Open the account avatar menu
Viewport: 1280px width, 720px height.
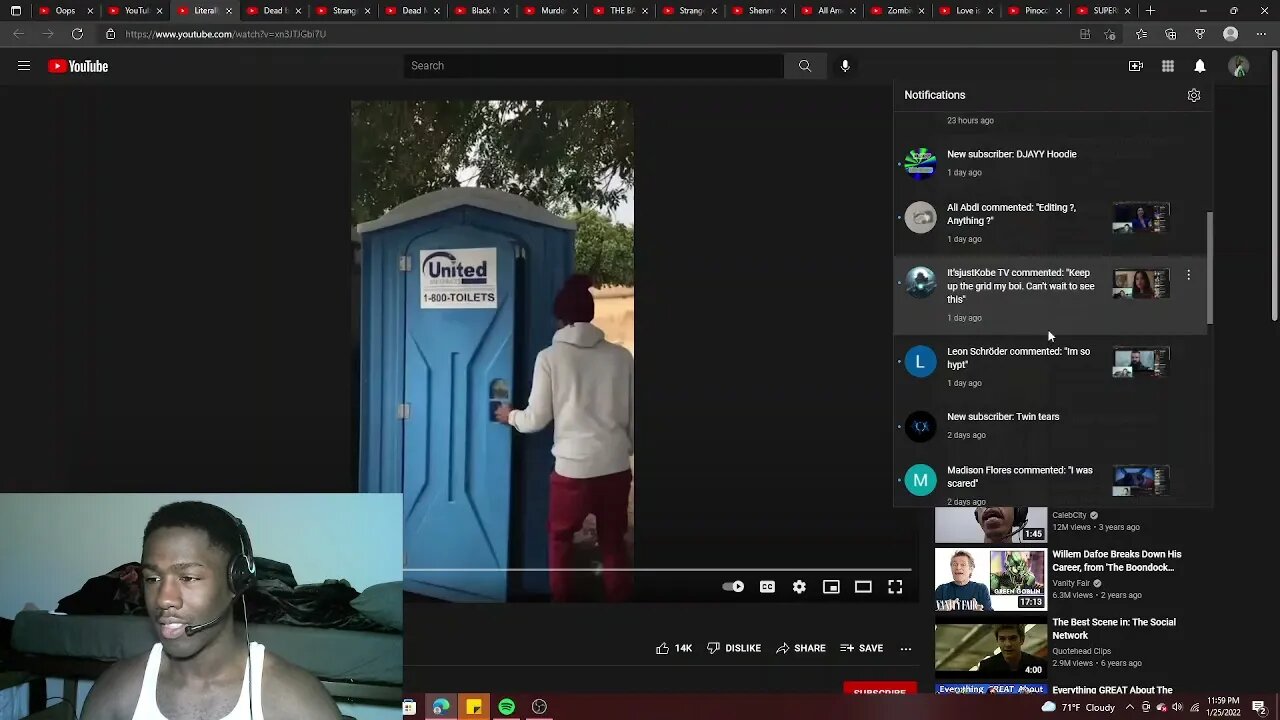tap(1239, 66)
